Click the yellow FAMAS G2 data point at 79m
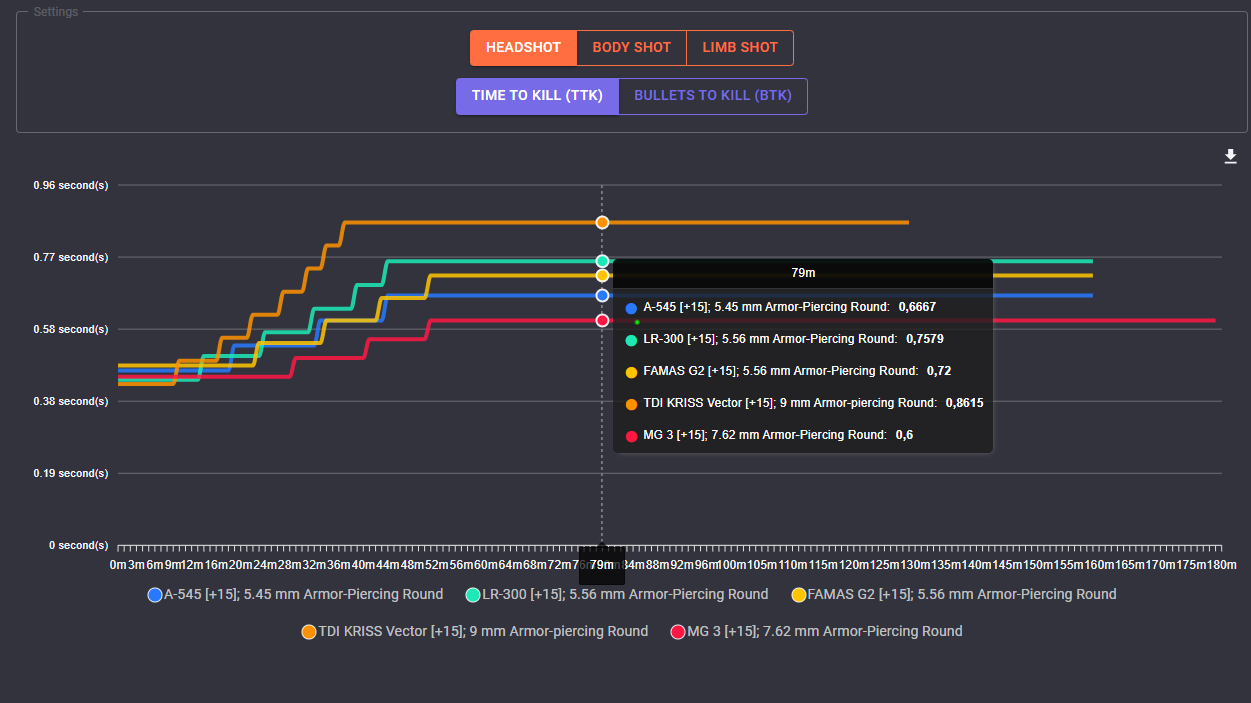1251x703 pixels. pos(602,275)
